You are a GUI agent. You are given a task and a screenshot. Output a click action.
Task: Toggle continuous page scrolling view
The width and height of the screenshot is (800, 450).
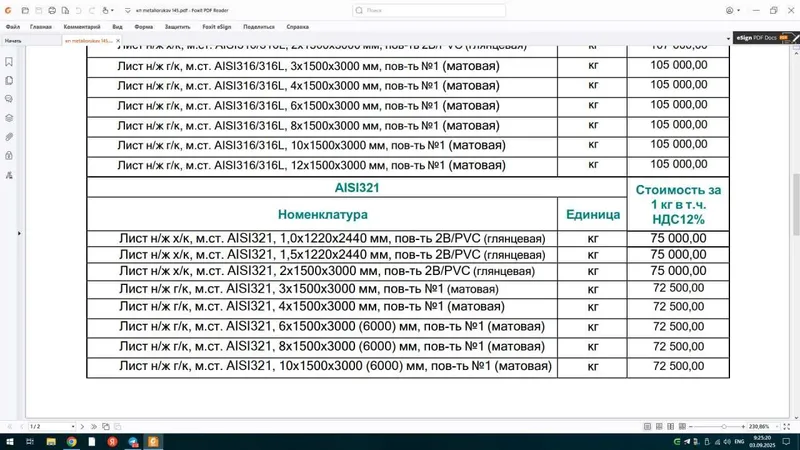tap(659, 427)
